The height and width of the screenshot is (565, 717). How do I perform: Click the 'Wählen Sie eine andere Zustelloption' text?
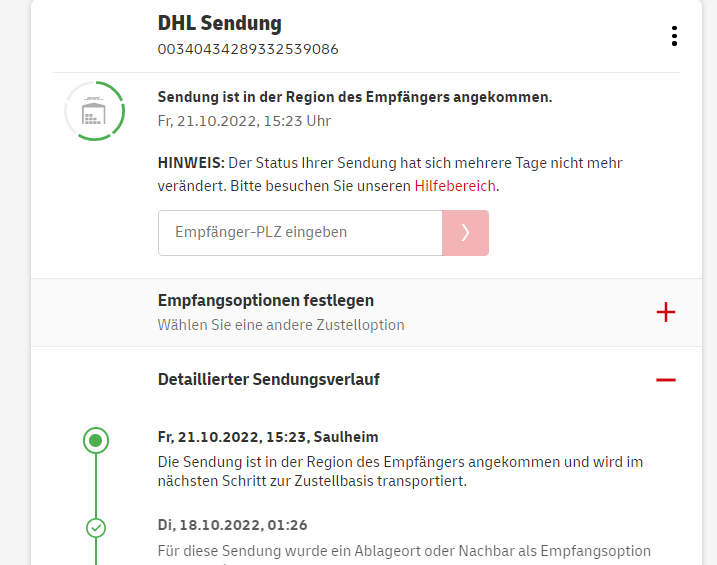point(281,325)
